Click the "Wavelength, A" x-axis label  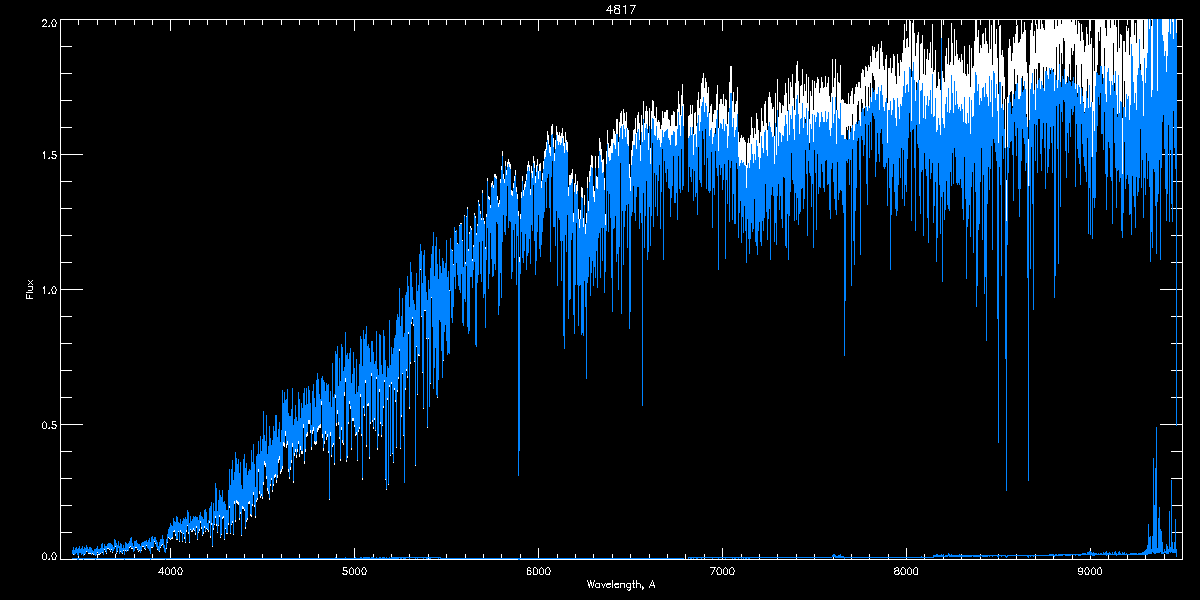(x=621, y=584)
